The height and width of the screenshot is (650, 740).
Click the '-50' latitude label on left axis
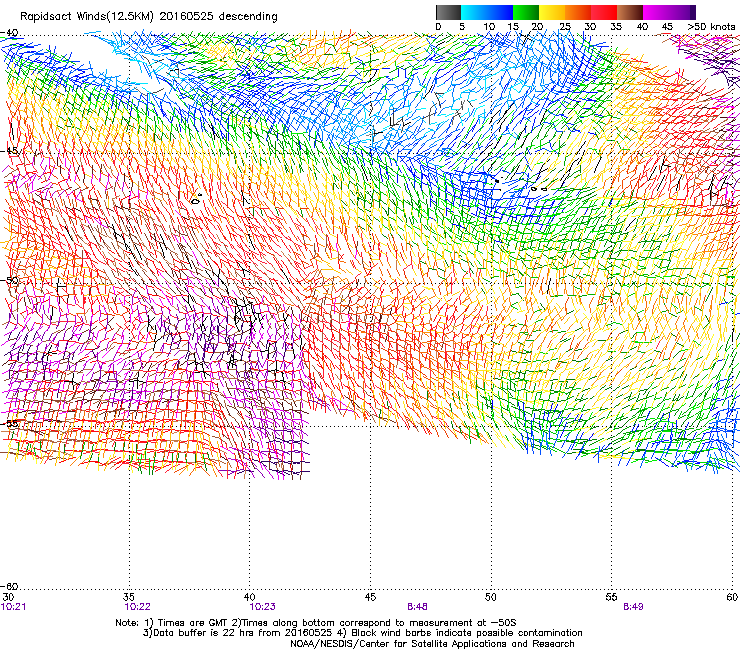pyautogui.click(x=9, y=281)
